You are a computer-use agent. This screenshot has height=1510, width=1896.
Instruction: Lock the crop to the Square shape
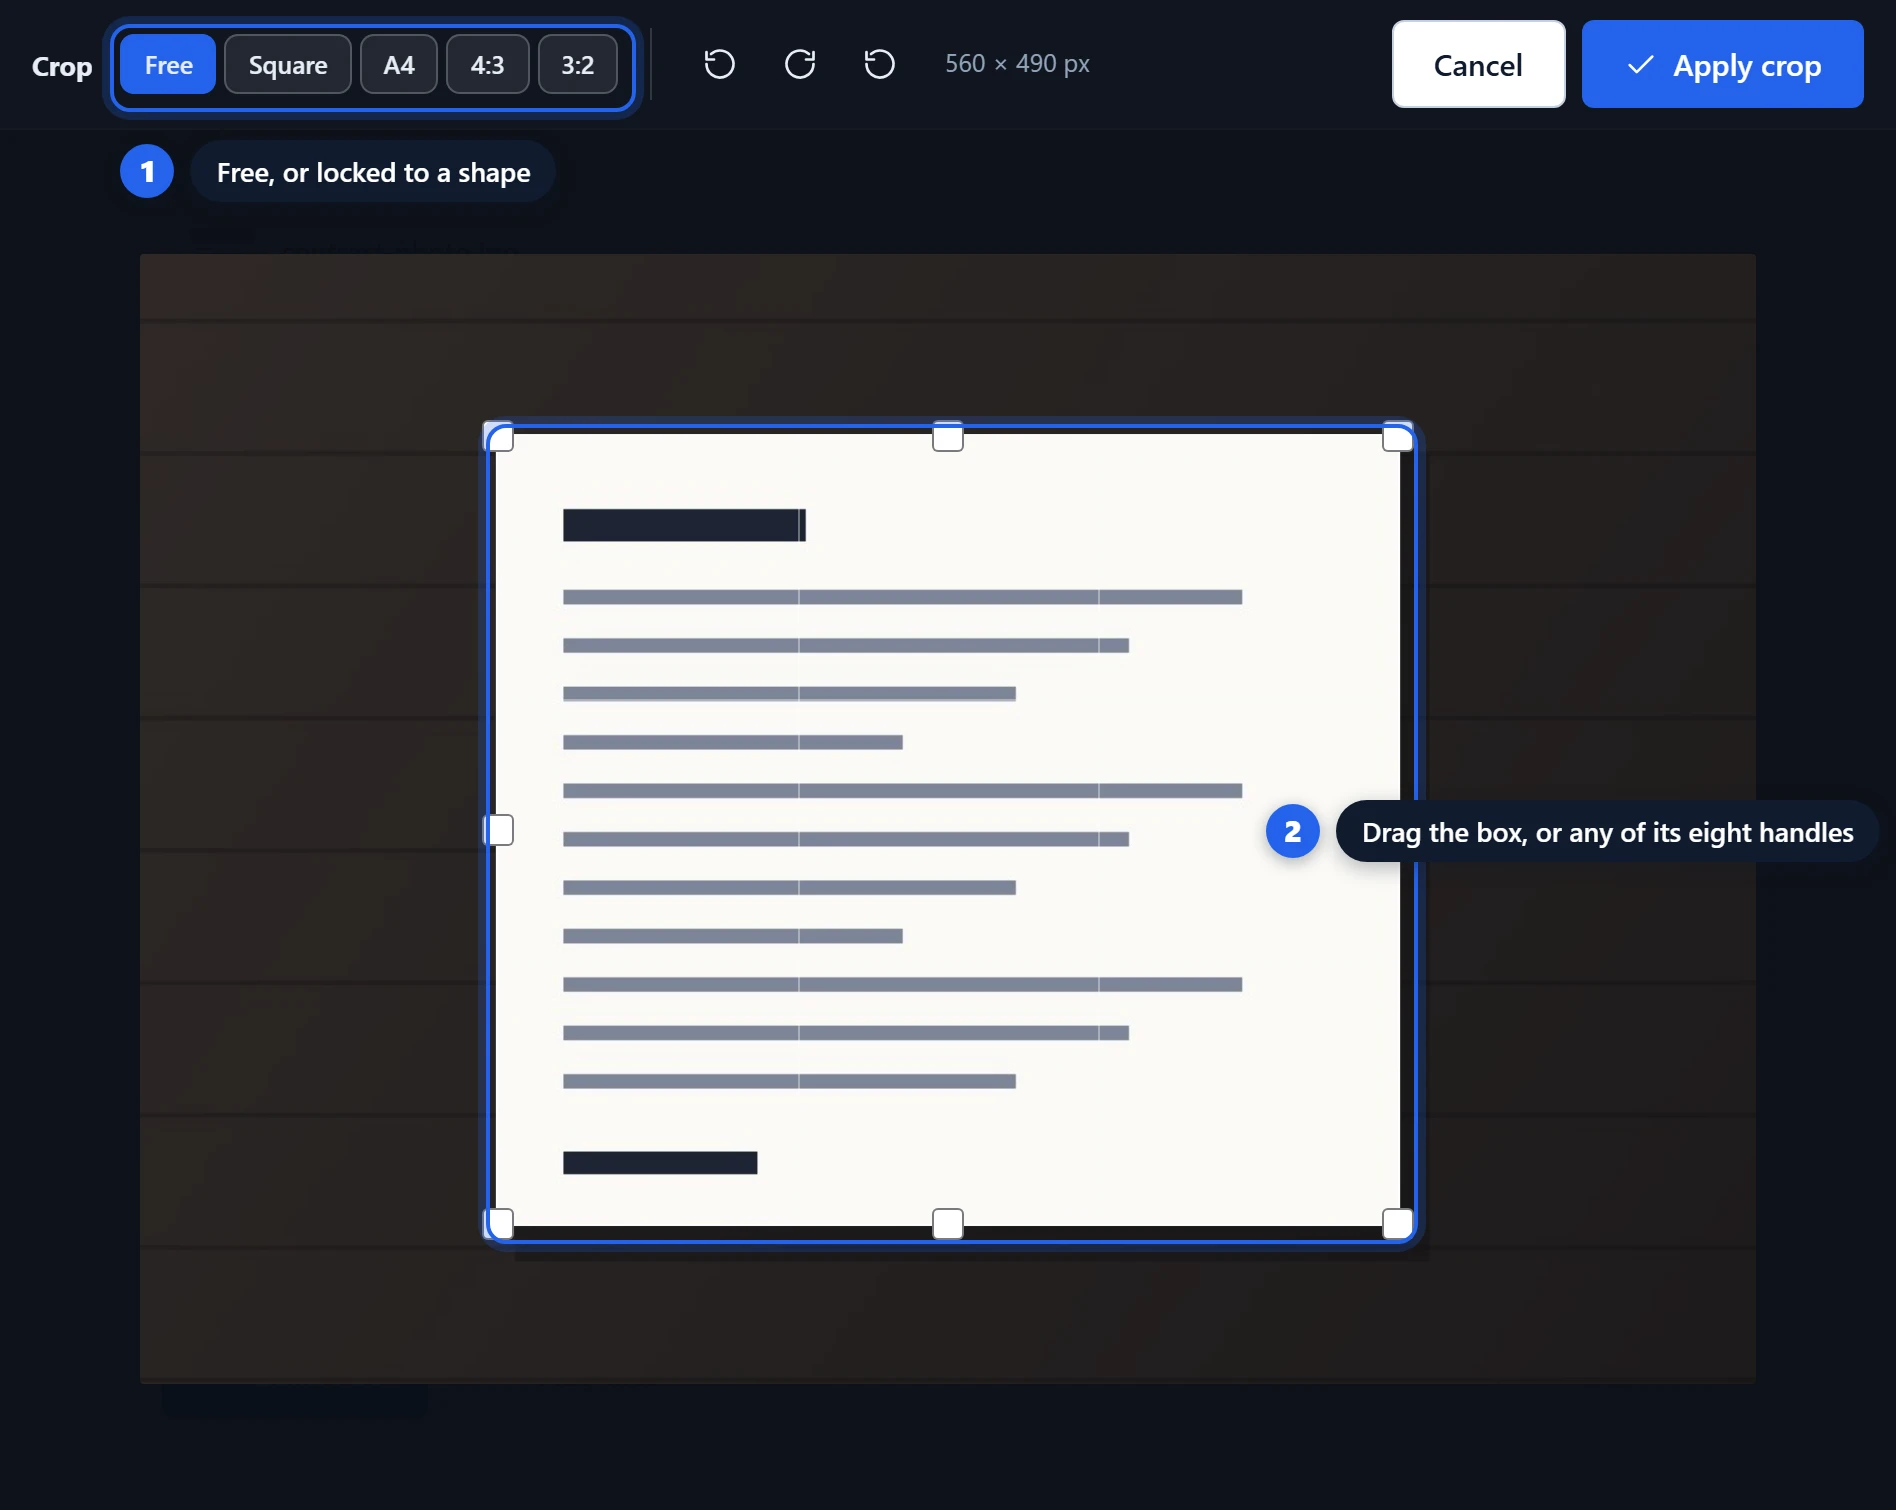pos(288,65)
